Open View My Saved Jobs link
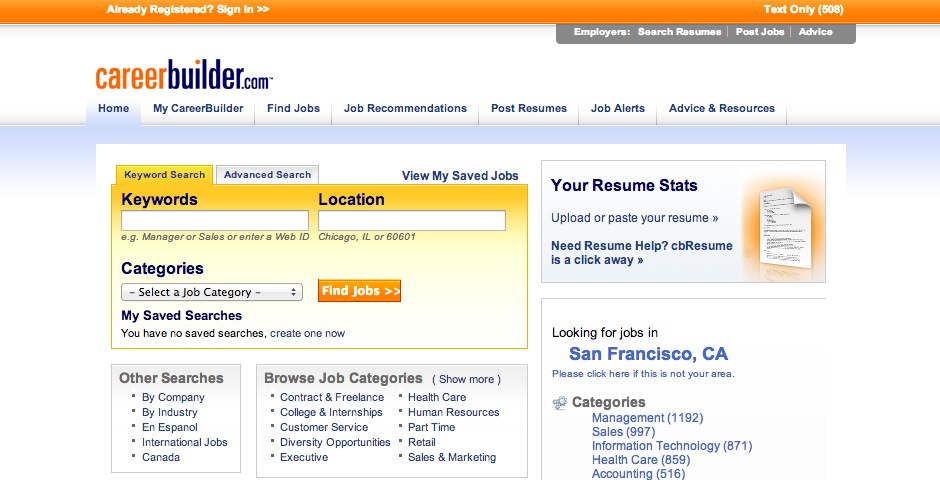Screen dimensions: 940x480 tap(460, 176)
